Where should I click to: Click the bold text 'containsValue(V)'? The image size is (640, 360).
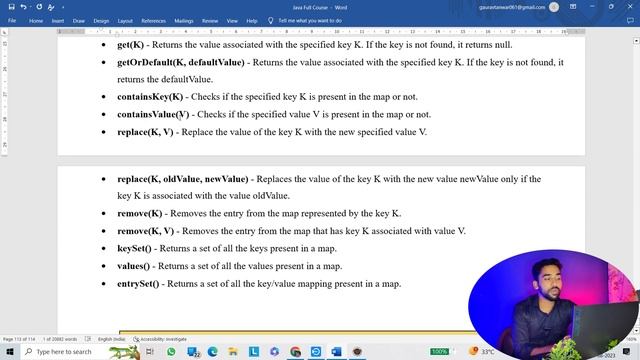pos(153,114)
